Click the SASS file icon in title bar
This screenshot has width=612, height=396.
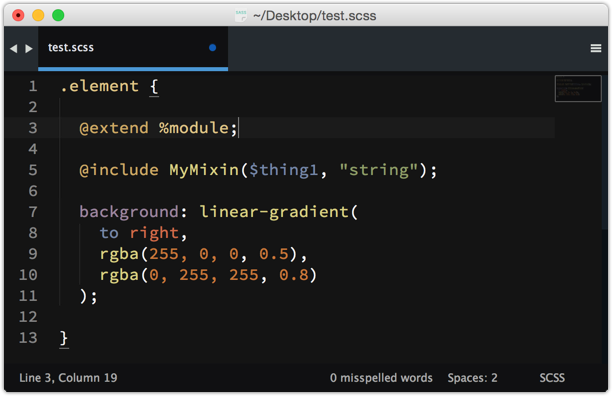pos(241,16)
